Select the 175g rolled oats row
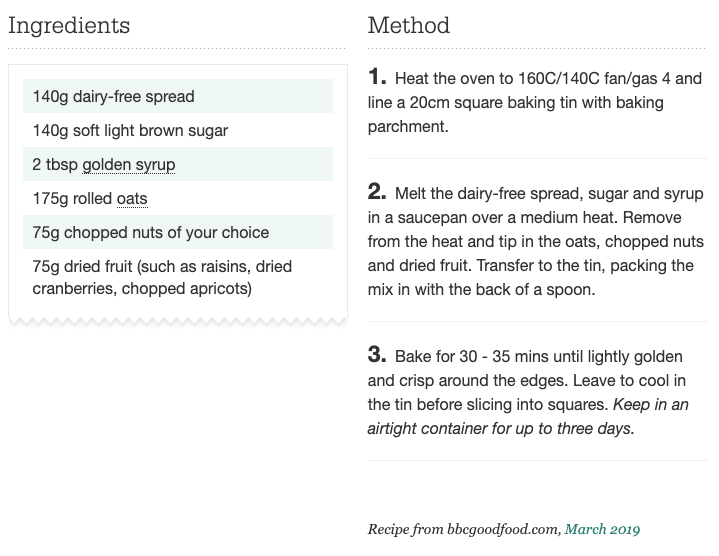Screen dimensions: 719x556 [x=178, y=198]
